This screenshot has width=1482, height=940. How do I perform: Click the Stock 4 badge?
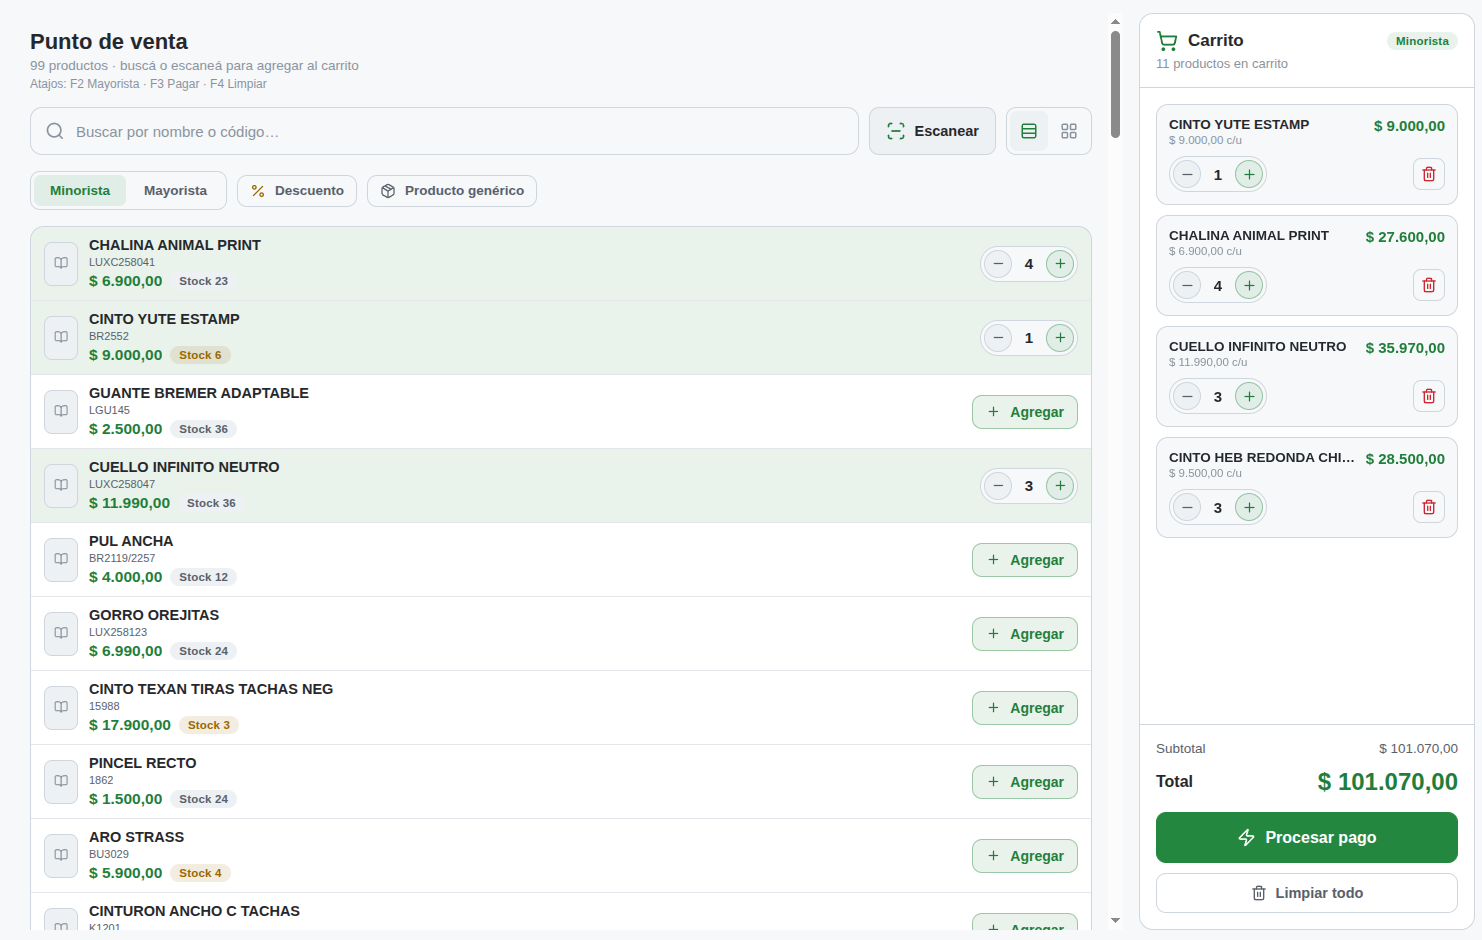tap(200, 873)
